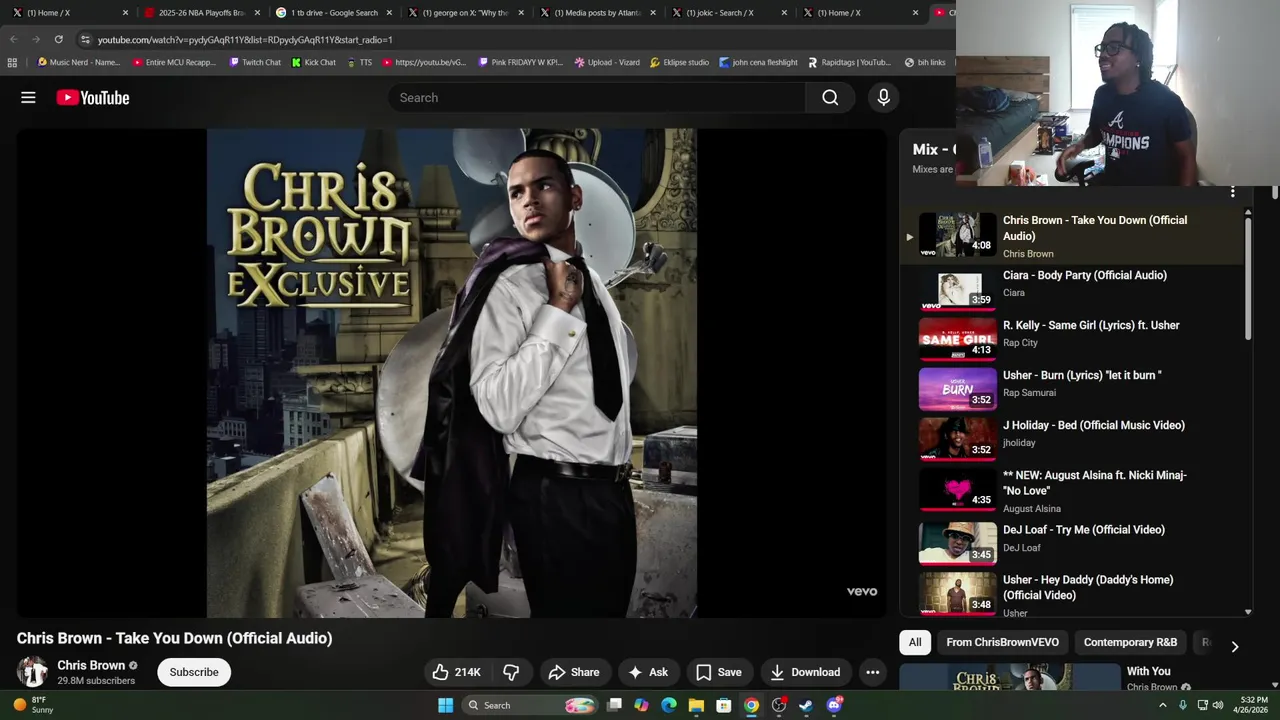1280x720 pixels.
Task: Open Microsoft Store from the taskbar
Action: tap(723, 705)
